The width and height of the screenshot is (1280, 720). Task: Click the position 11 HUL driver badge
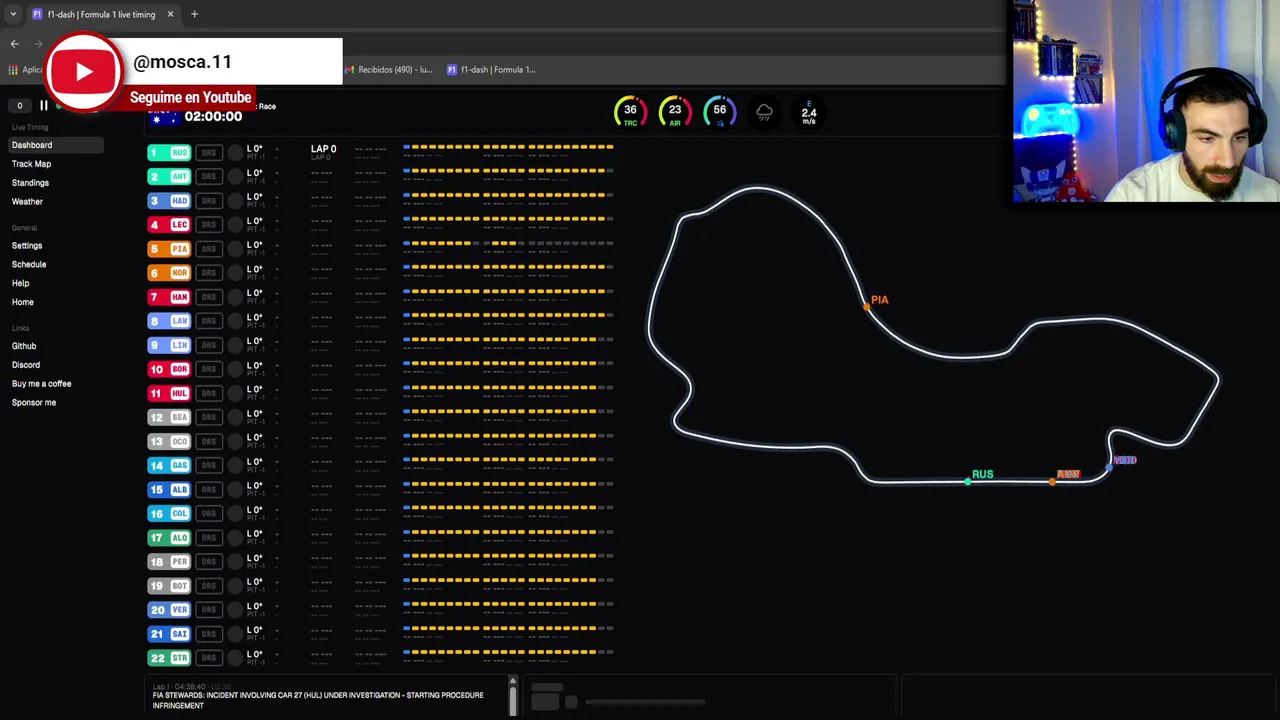click(x=169, y=393)
